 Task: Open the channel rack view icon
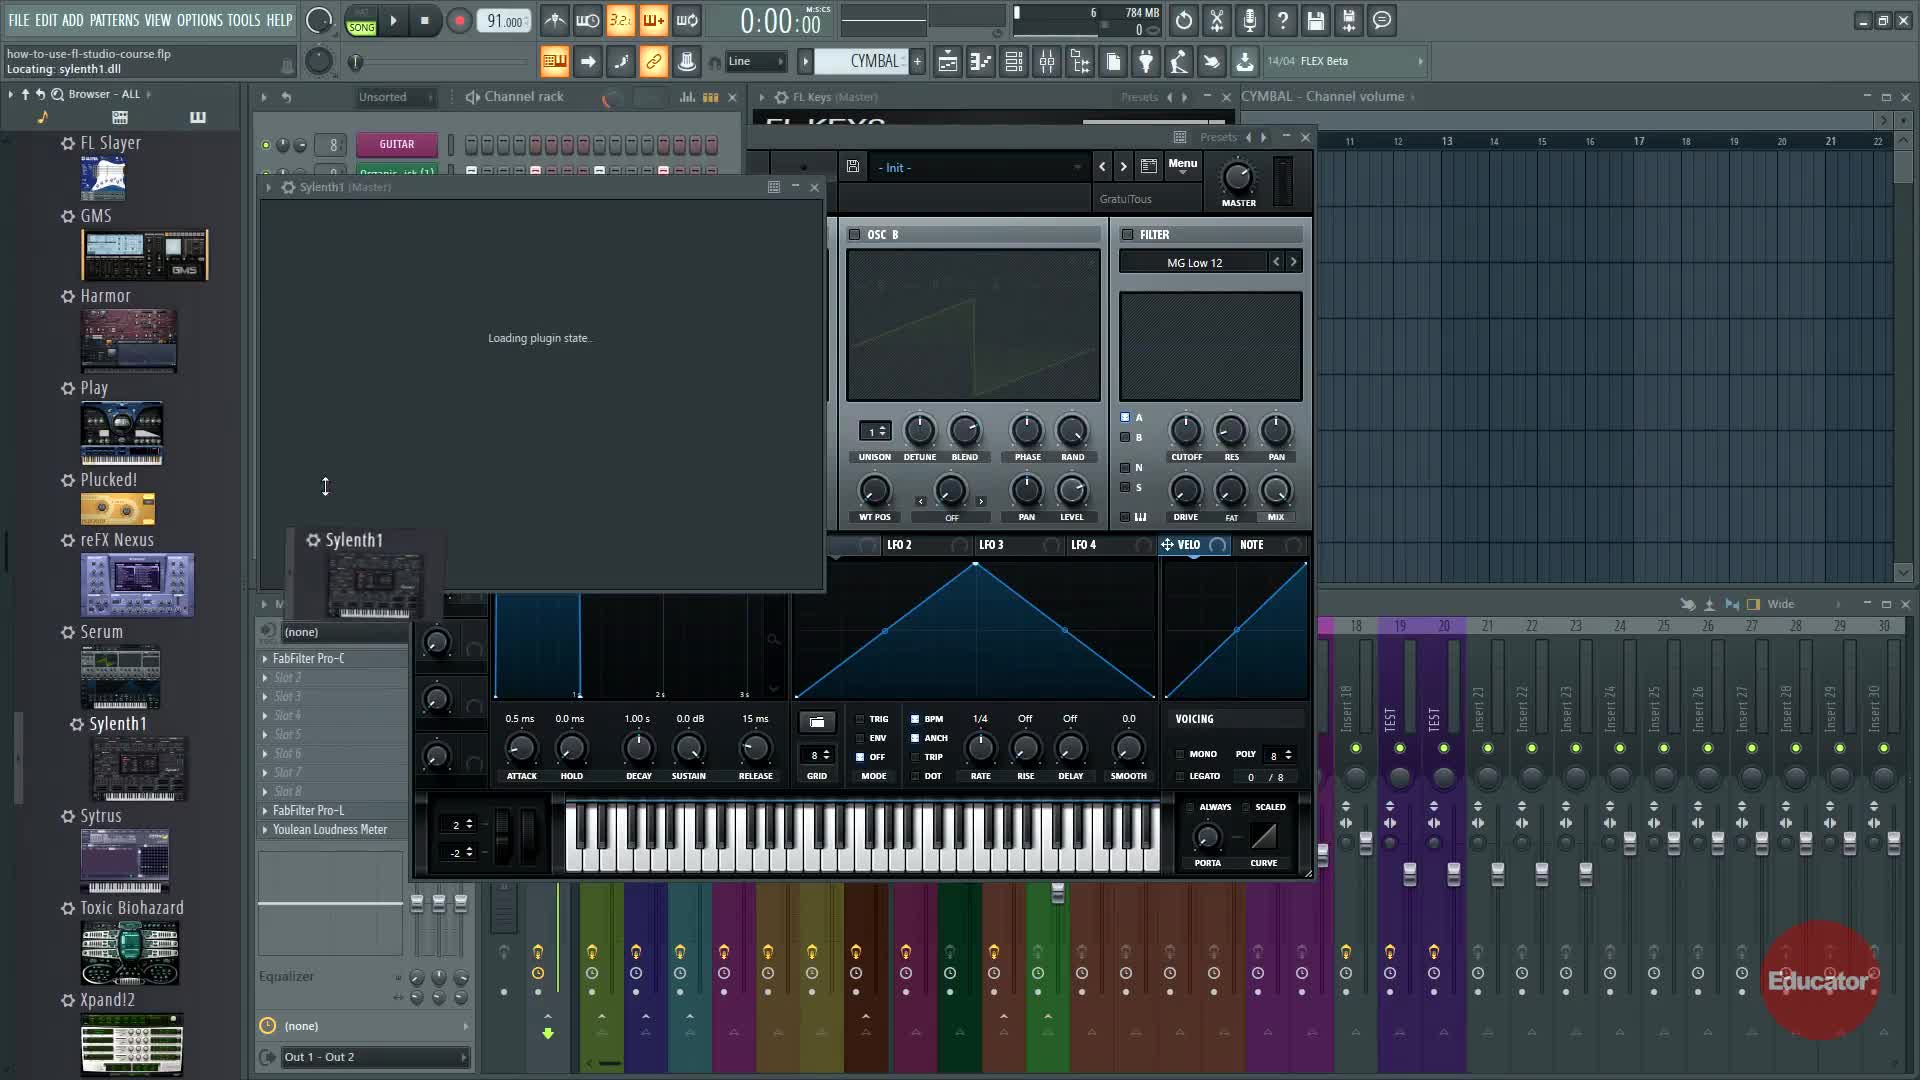(1014, 62)
